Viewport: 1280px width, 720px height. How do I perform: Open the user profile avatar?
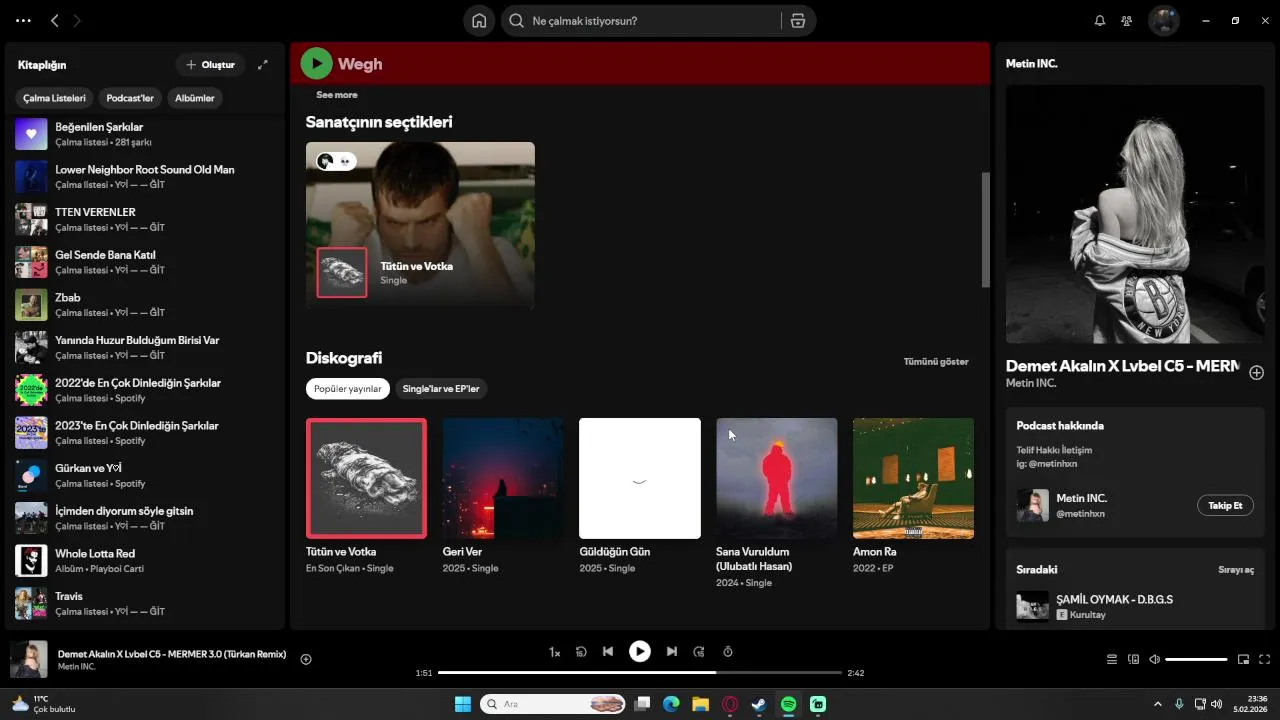[1163, 21]
